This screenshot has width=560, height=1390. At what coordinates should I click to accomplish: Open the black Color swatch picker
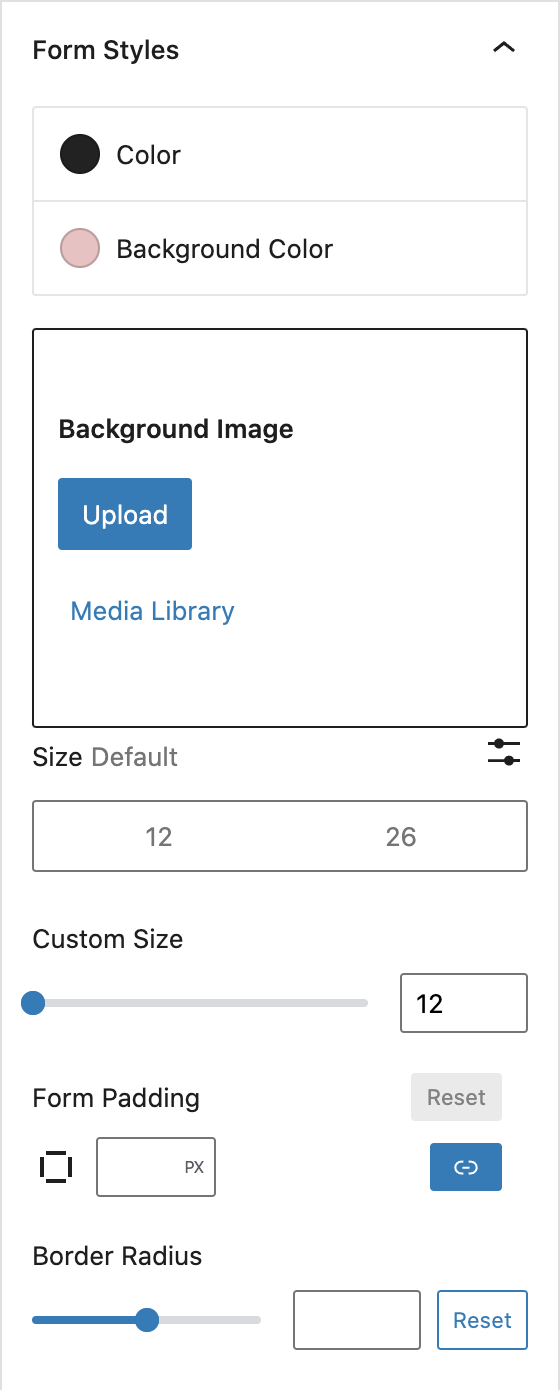pos(80,155)
